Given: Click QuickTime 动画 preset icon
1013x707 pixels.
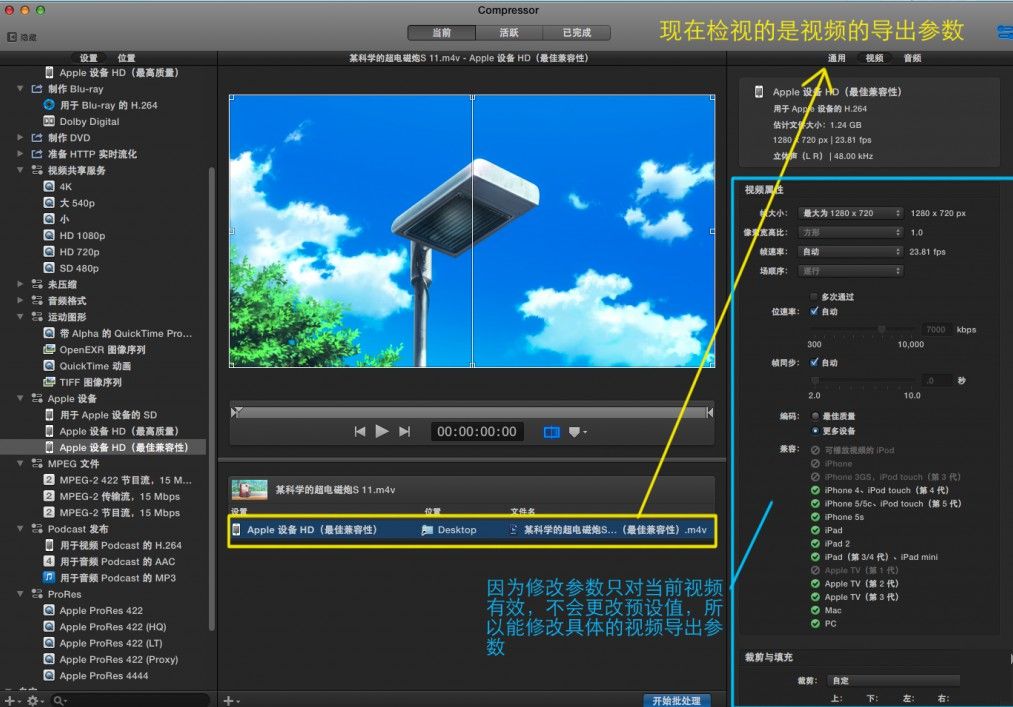Looking at the screenshot, I should tap(49, 366).
